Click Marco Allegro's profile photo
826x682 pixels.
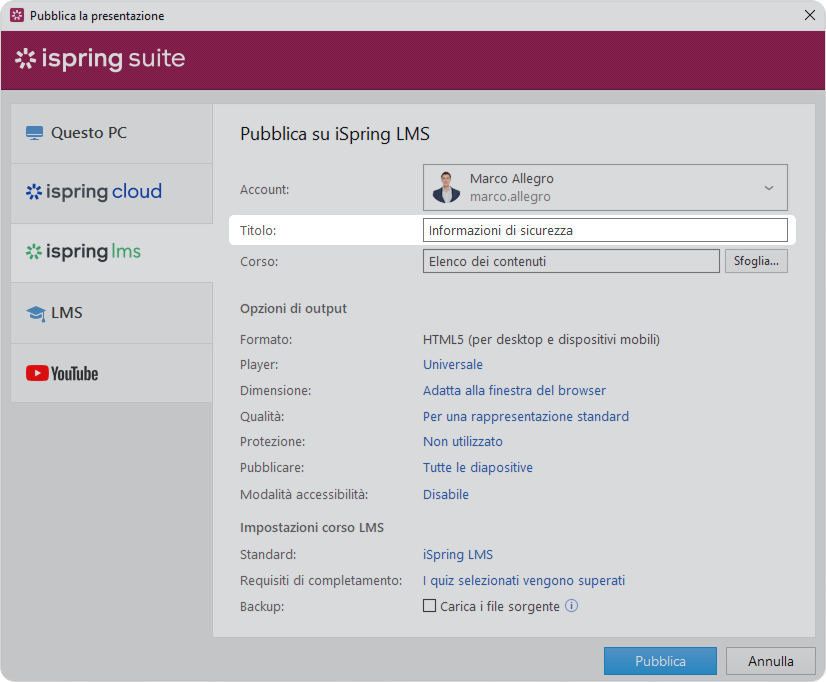pyautogui.click(x=446, y=188)
